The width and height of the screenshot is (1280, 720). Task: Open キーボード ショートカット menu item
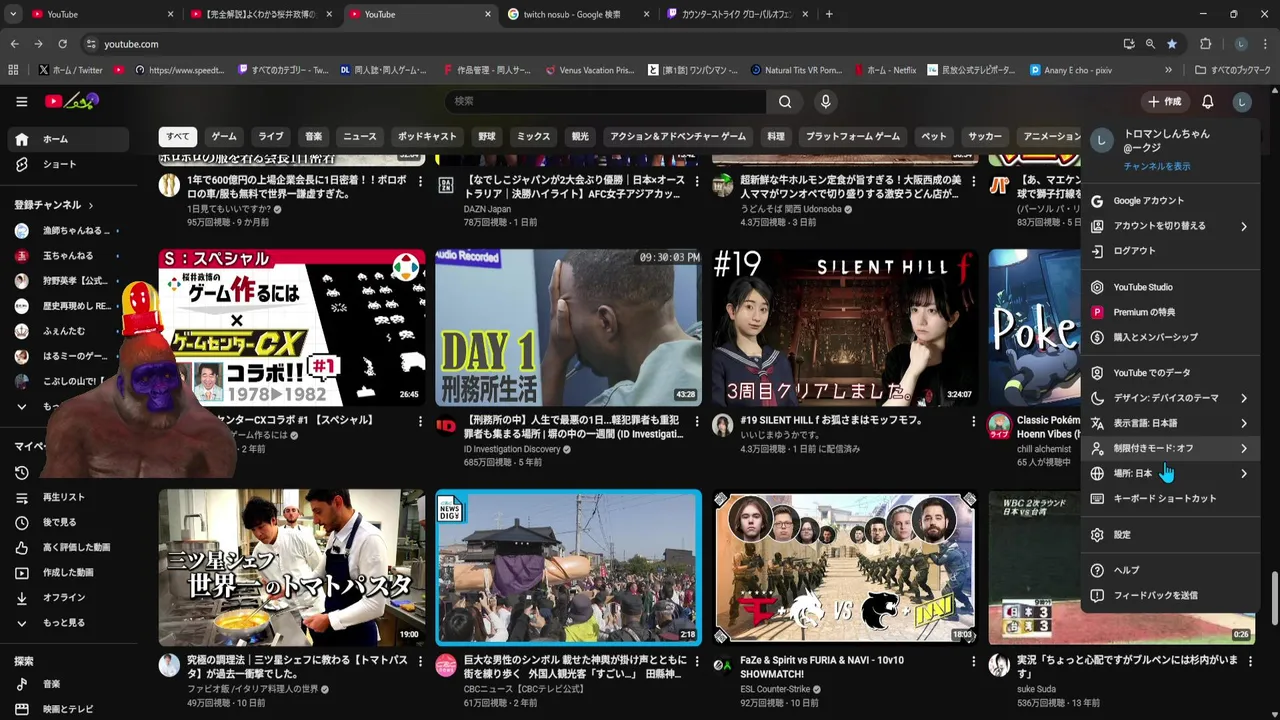click(x=1170, y=498)
